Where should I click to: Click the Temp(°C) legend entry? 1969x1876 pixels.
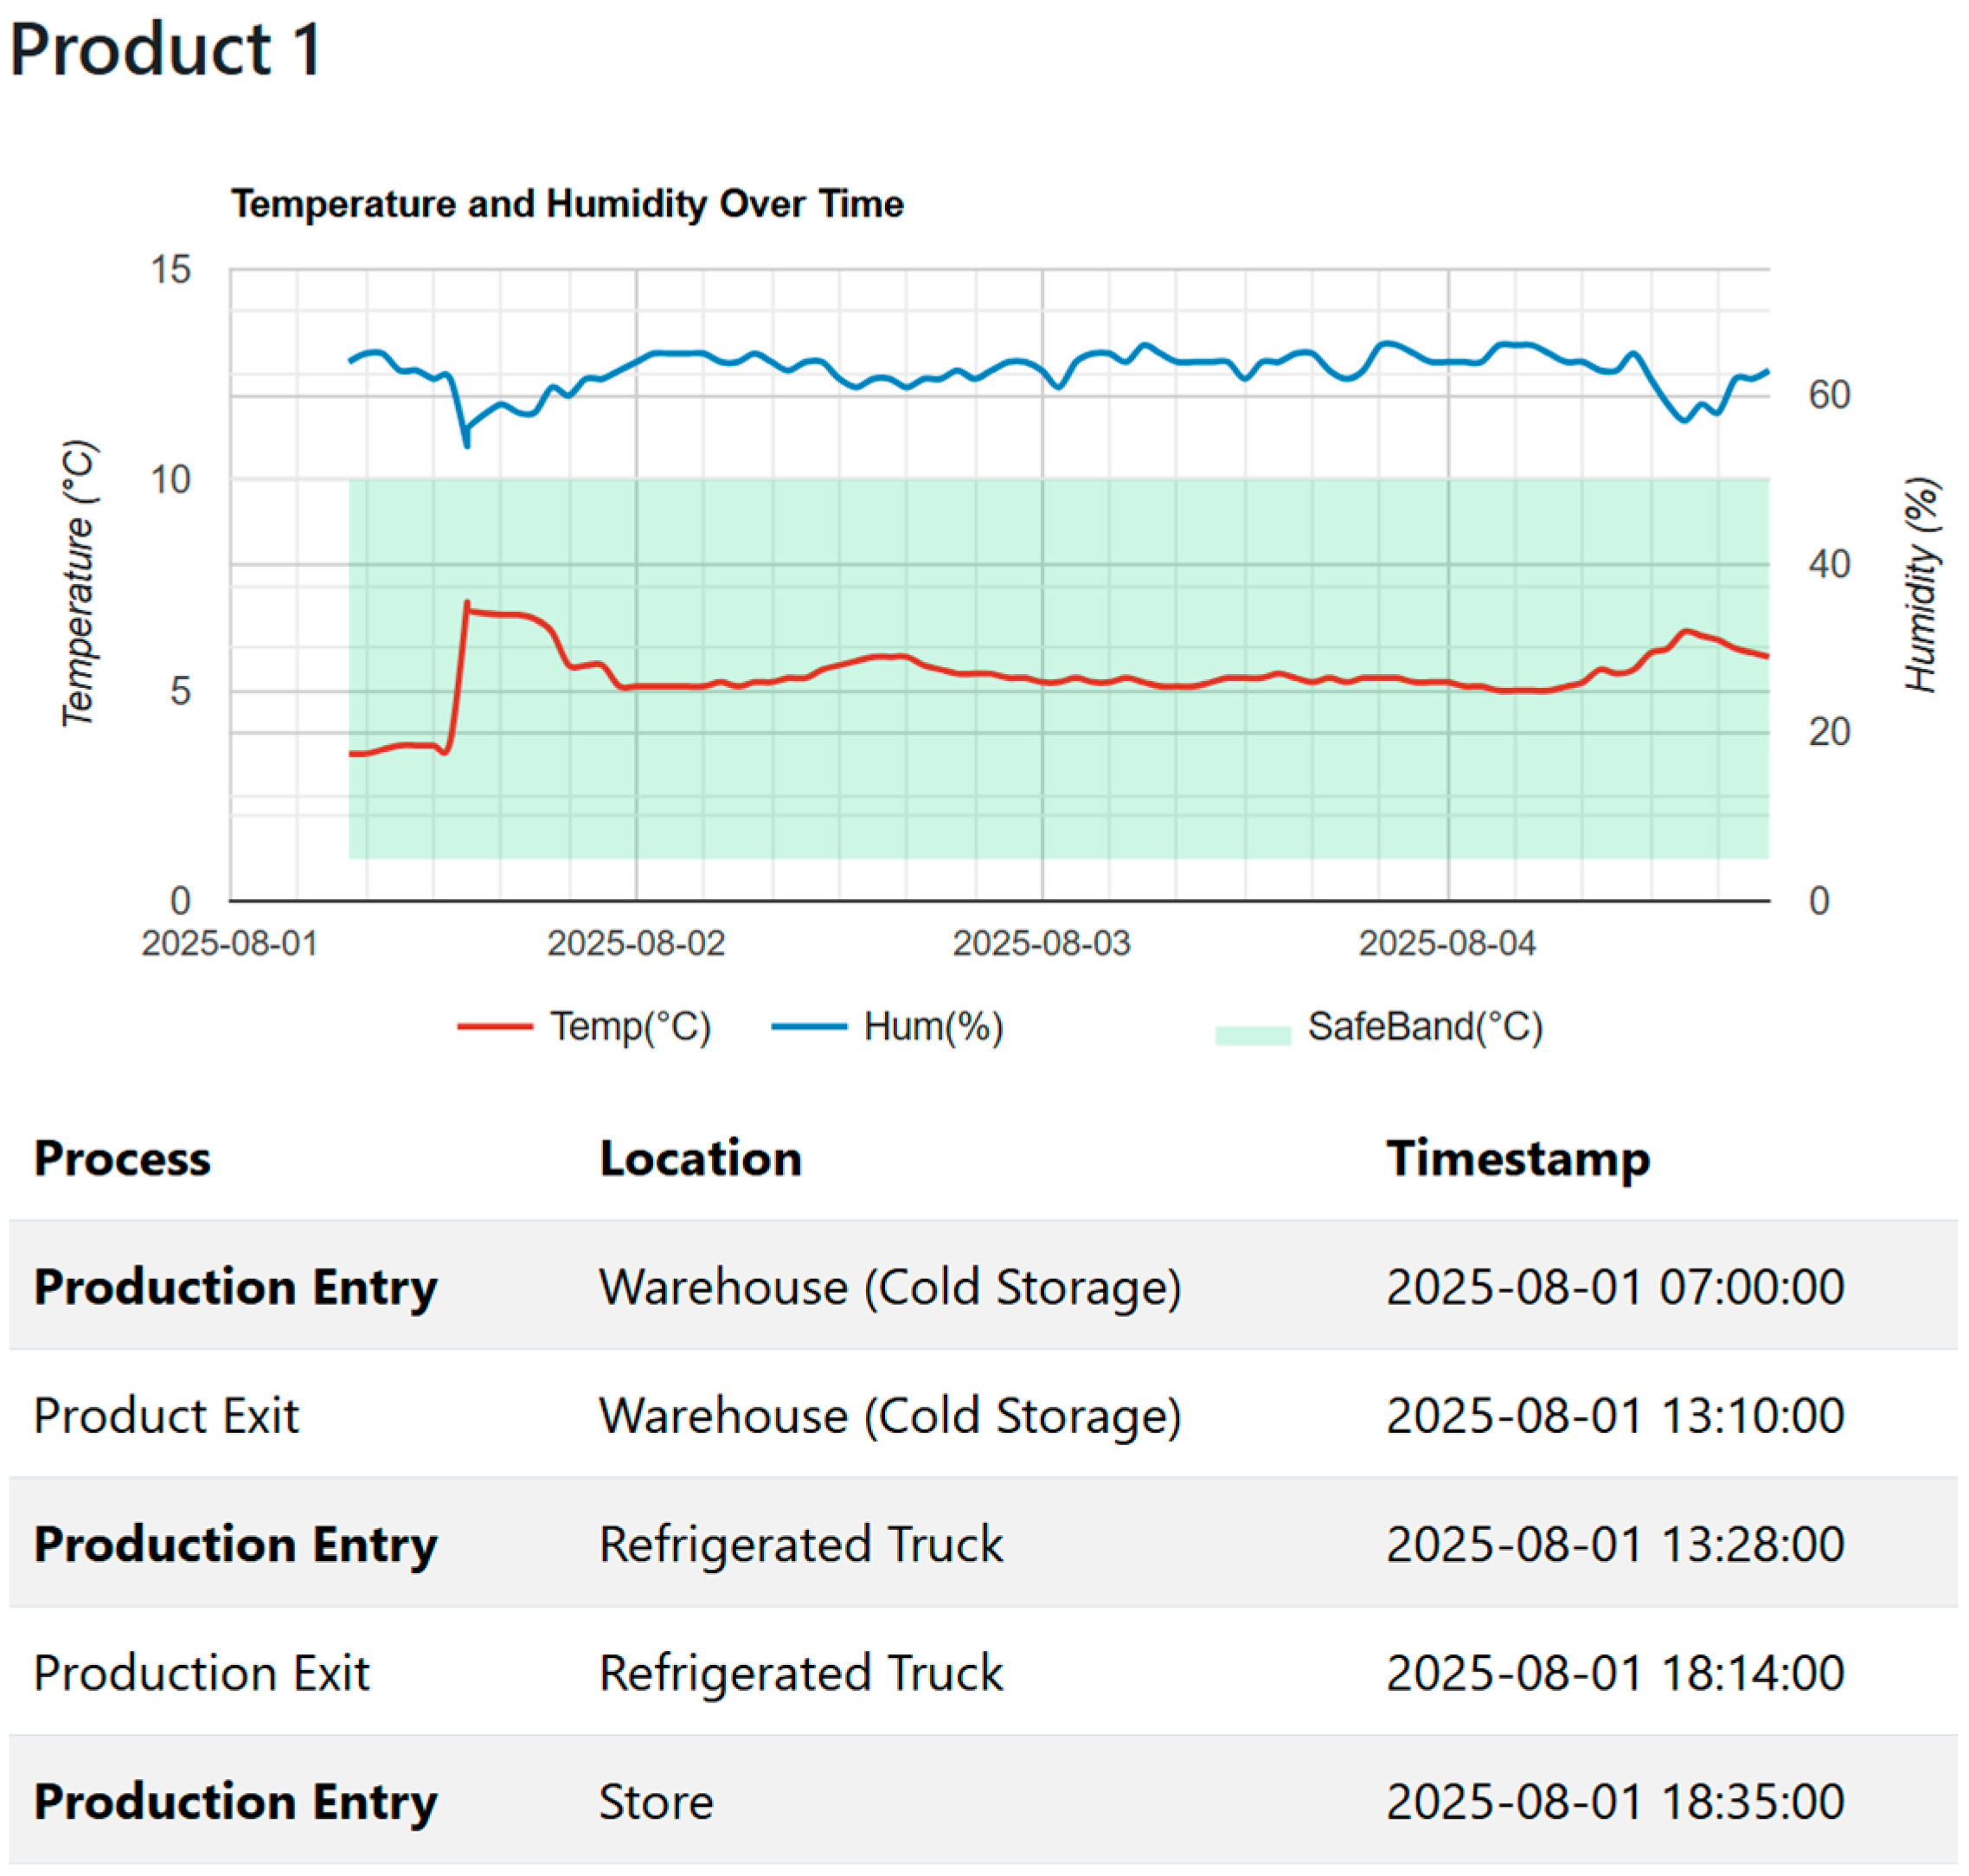(629, 1026)
